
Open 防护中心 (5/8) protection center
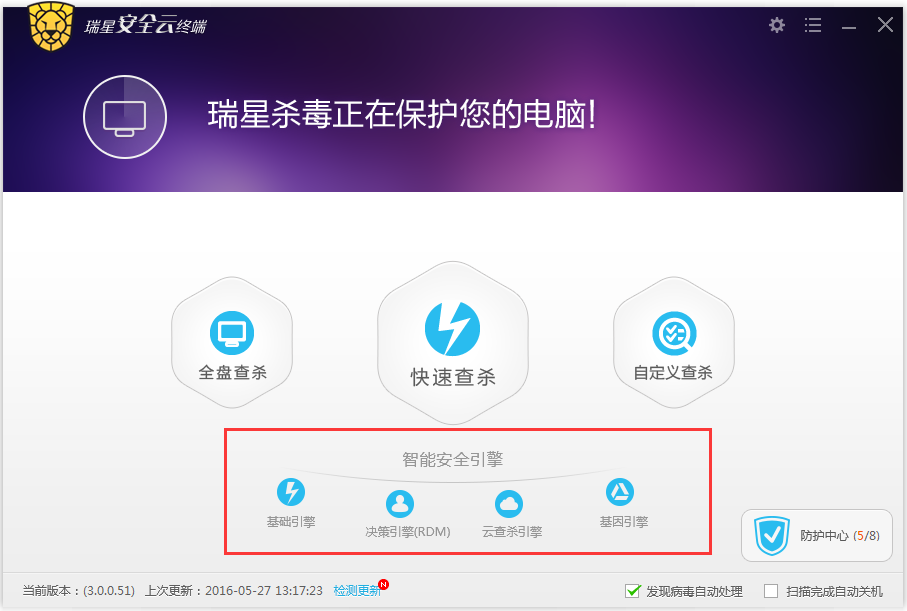(817, 535)
